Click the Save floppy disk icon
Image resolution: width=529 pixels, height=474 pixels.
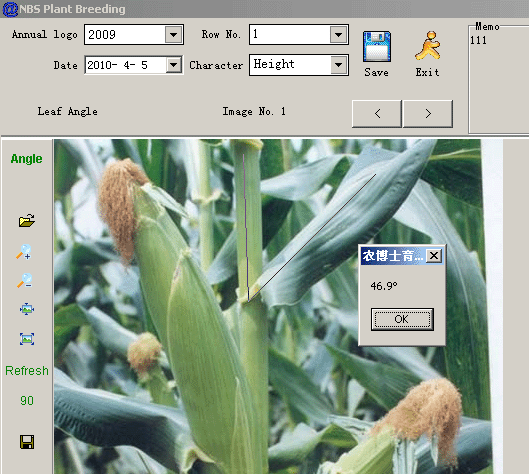(x=377, y=47)
